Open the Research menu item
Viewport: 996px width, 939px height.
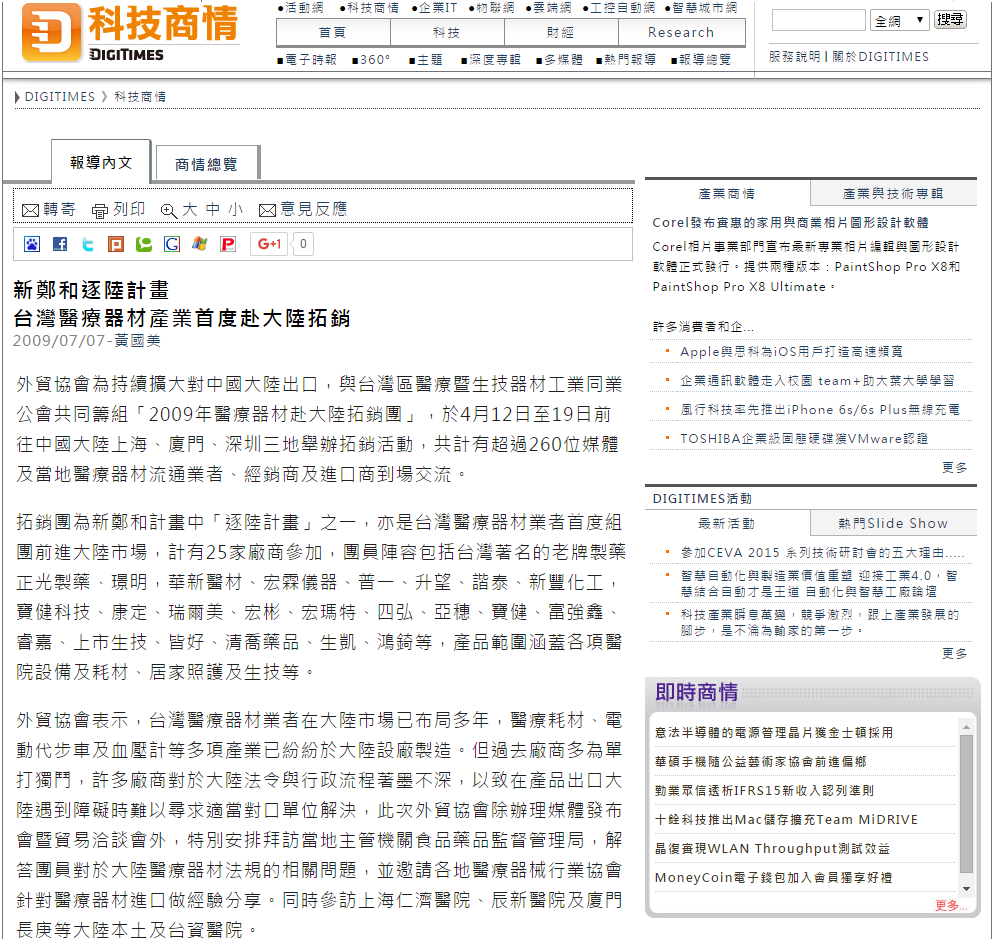[x=680, y=32]
